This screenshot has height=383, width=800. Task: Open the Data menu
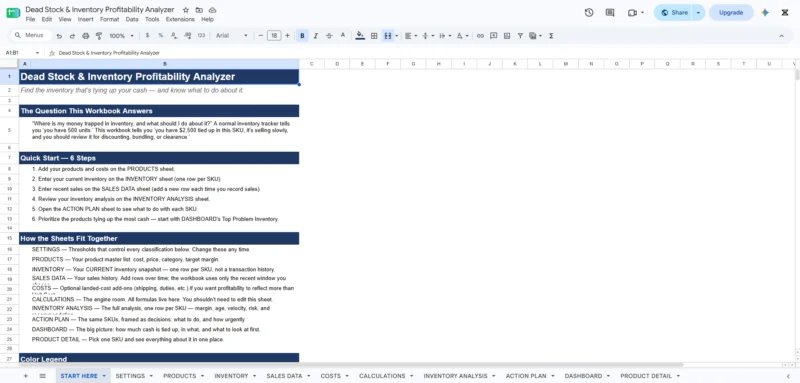click(x=132, y=19)
